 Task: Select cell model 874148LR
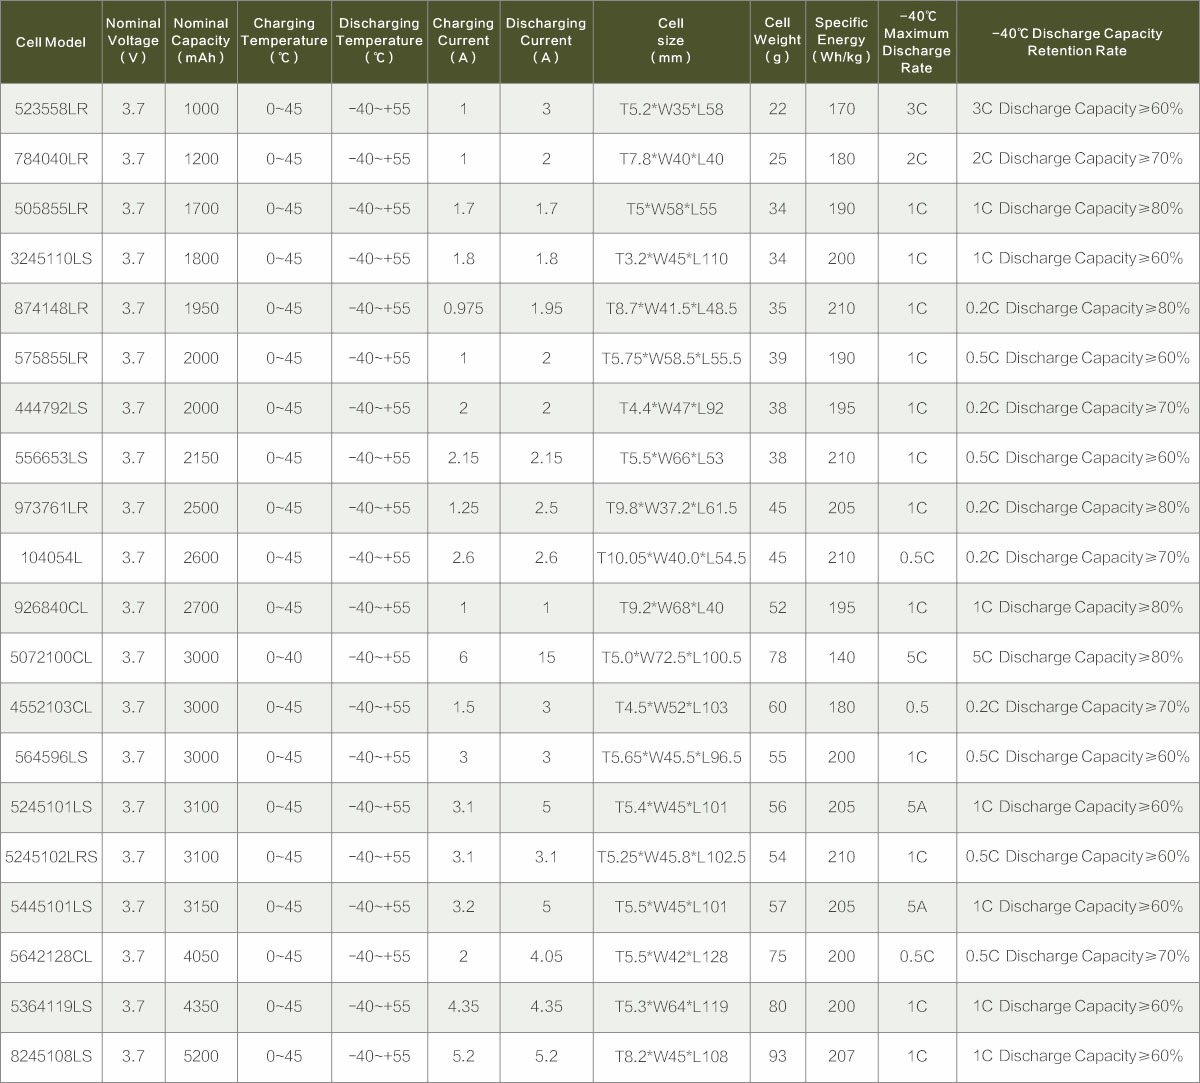click(51, 309)
